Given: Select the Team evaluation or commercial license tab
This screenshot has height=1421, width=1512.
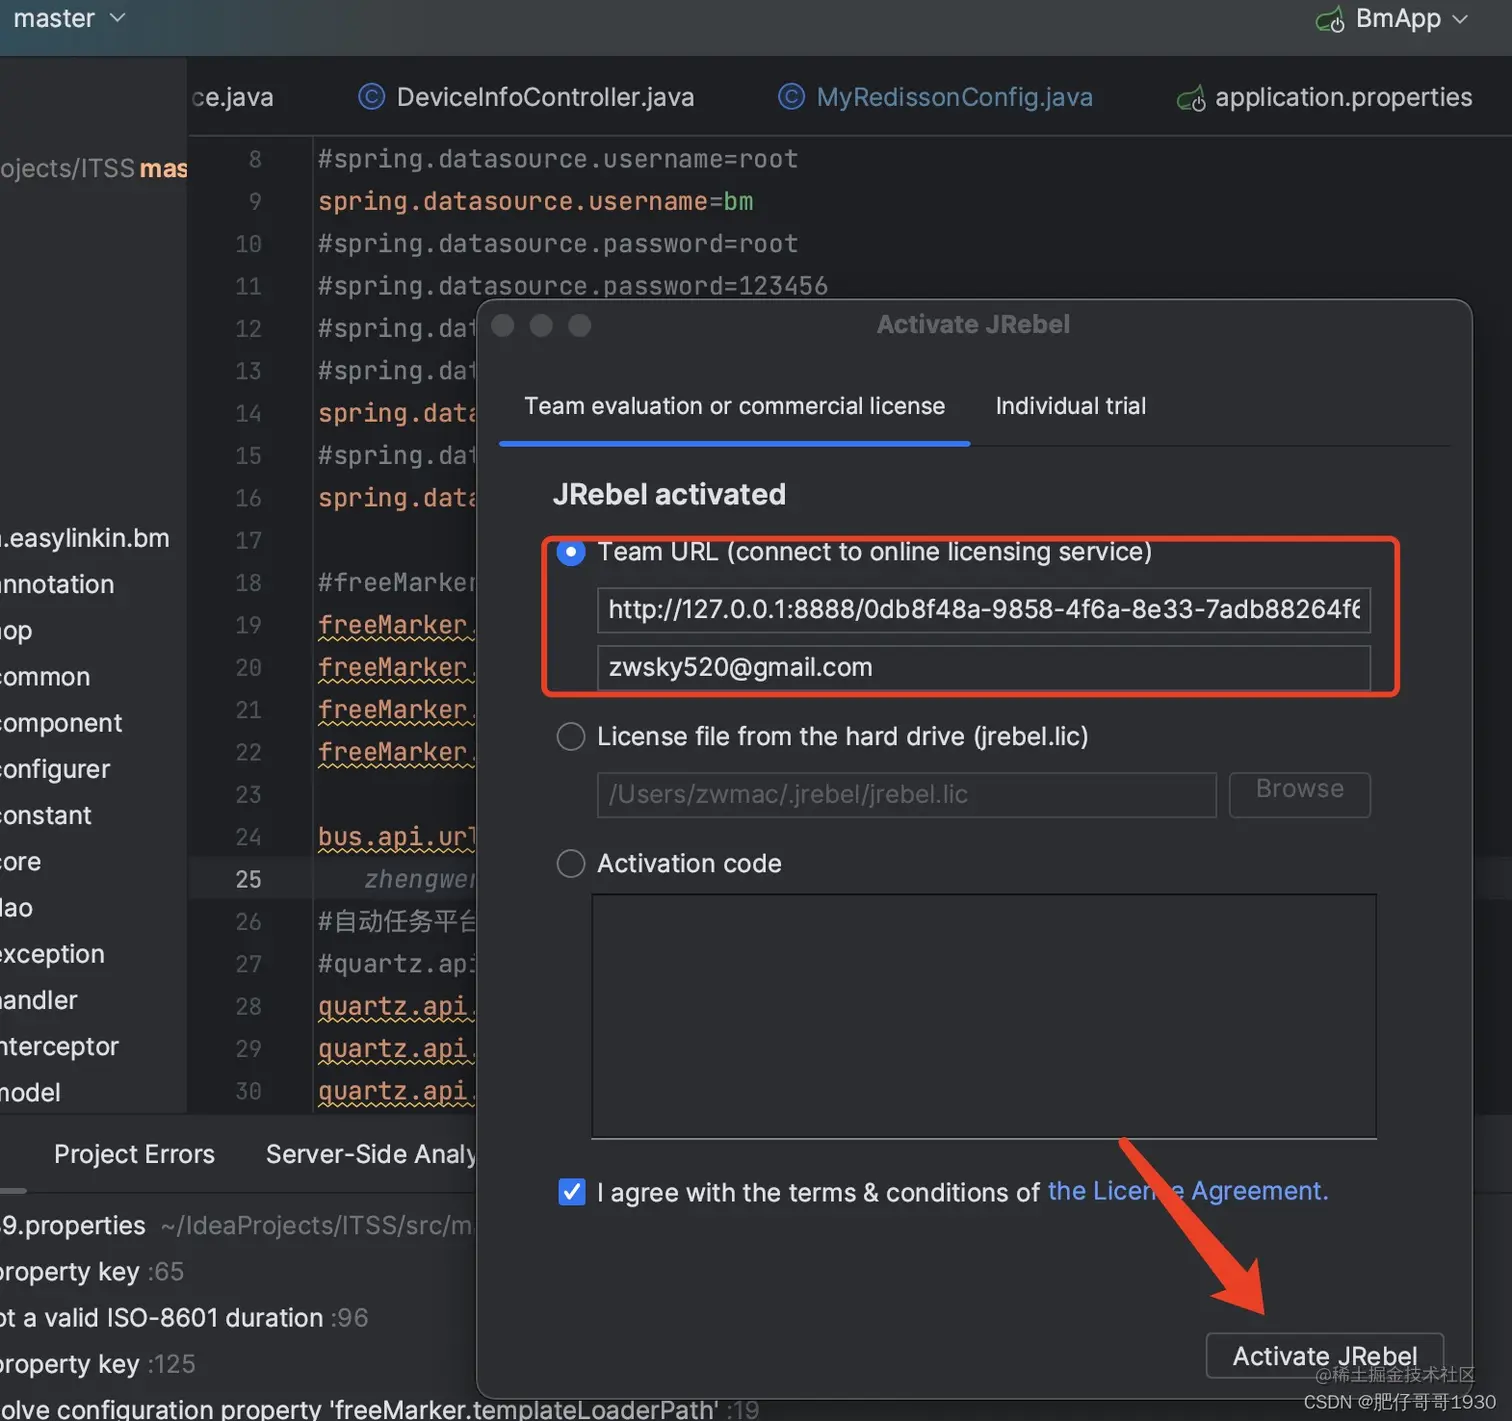Looking at the screenshot, I should click(x=734, y=406).
